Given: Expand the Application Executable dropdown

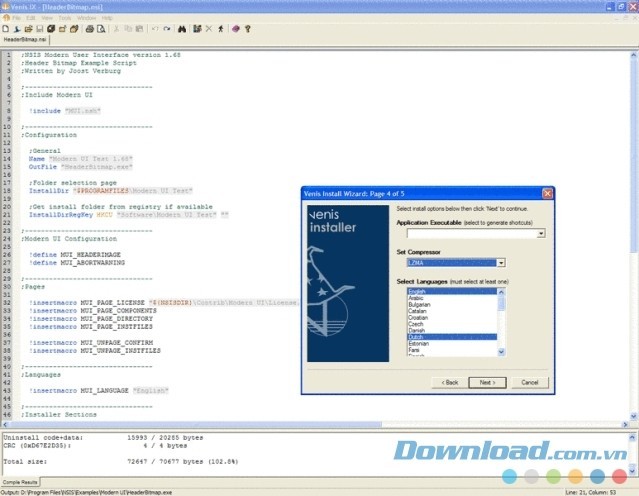Looking at the screenshot, I should (x=541, y=233).
